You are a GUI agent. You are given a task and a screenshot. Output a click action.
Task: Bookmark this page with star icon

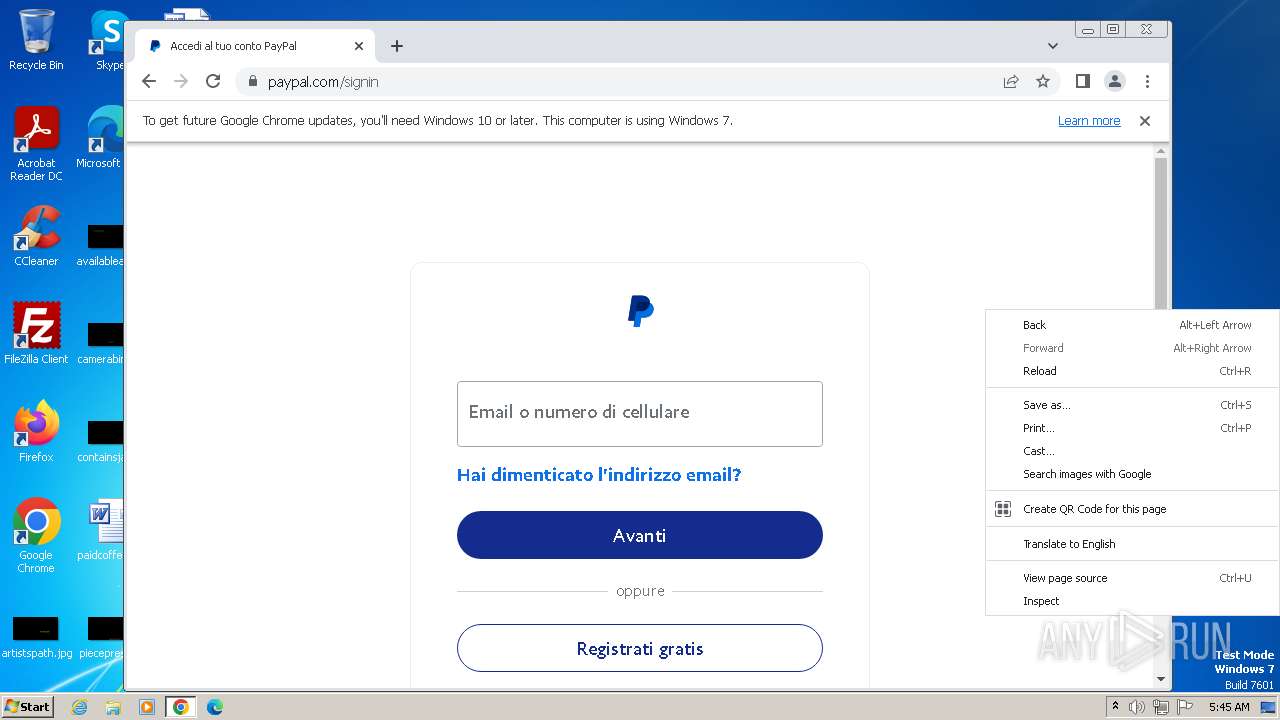pyautogui.click(x=1043, y=82)
